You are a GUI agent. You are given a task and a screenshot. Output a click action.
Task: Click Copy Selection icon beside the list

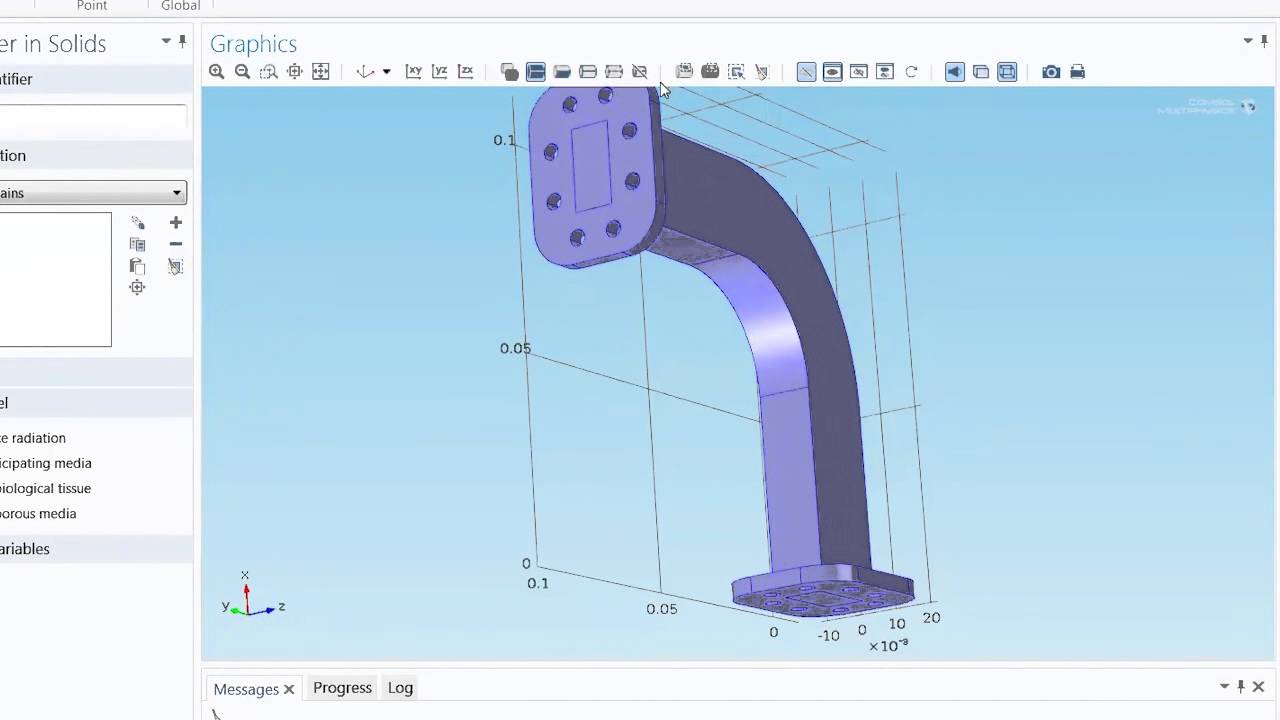138,244
